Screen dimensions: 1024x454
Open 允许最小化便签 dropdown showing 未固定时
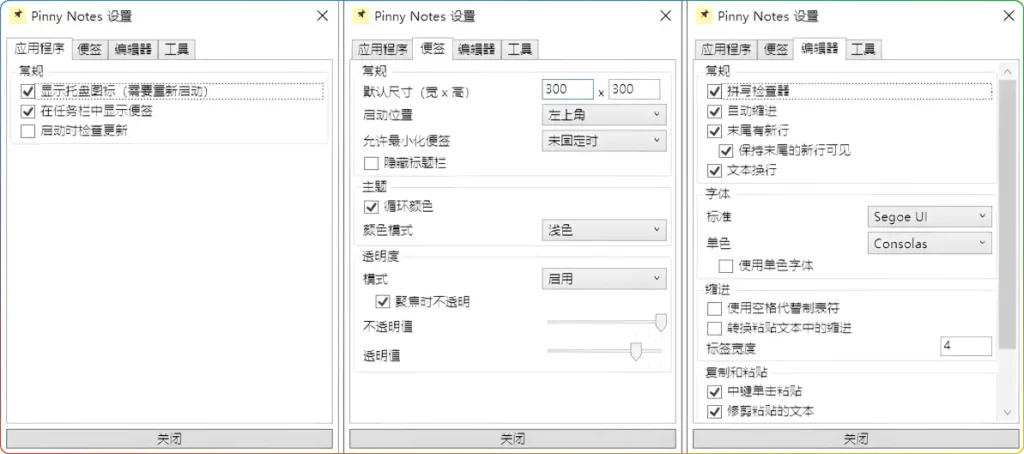604,140
